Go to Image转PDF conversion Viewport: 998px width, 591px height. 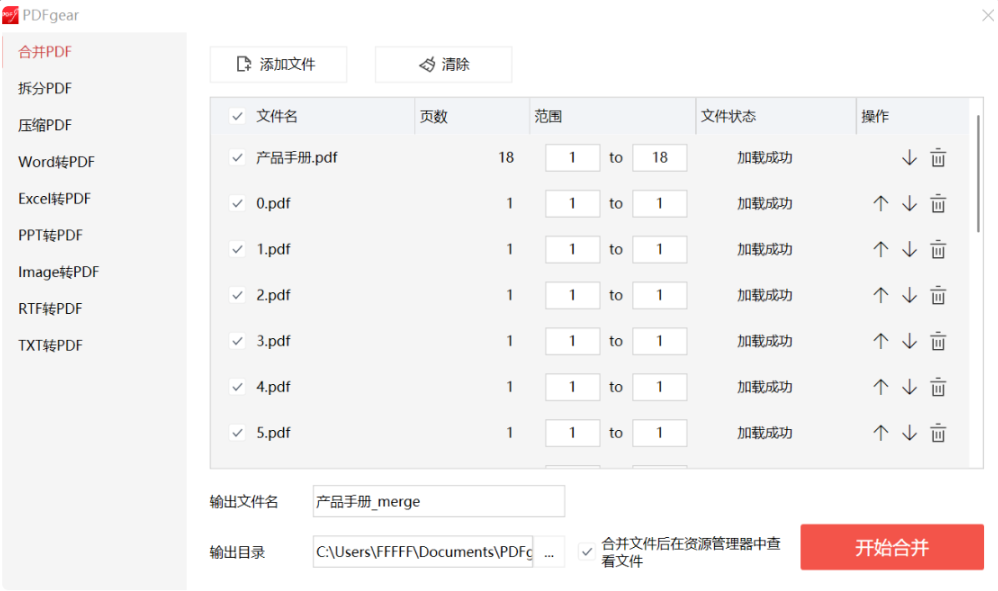59,272
